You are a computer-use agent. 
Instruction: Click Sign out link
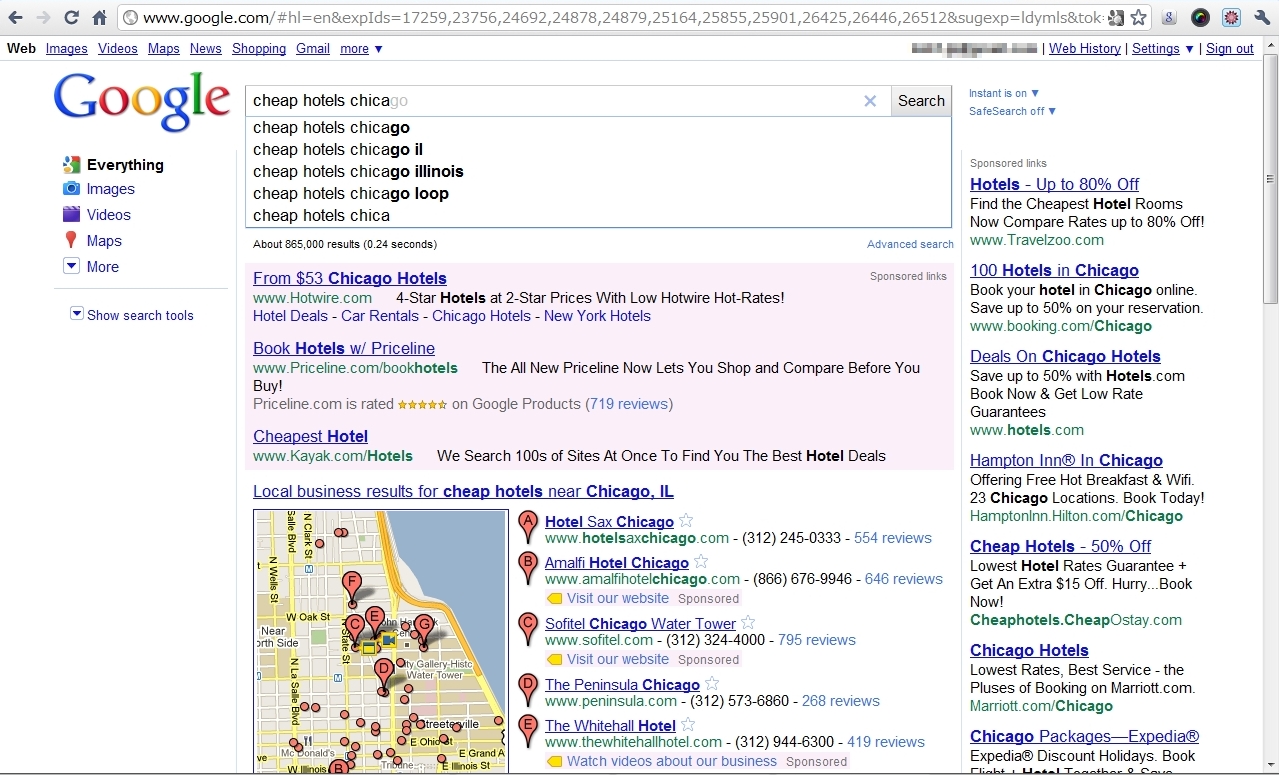(1230, 48)
